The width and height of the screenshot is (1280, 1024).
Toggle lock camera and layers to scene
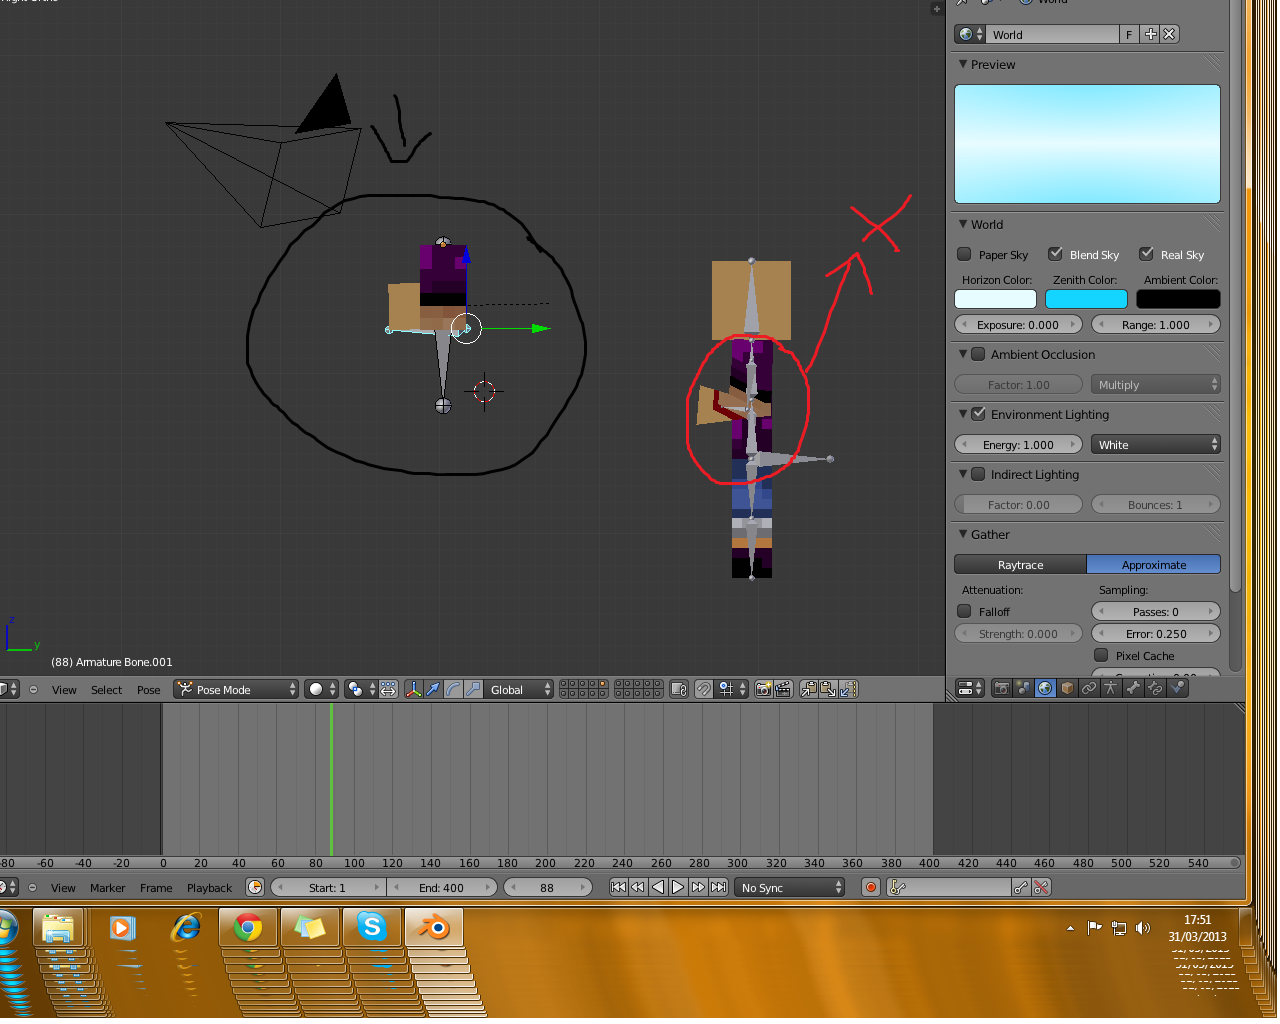point(679,689)
